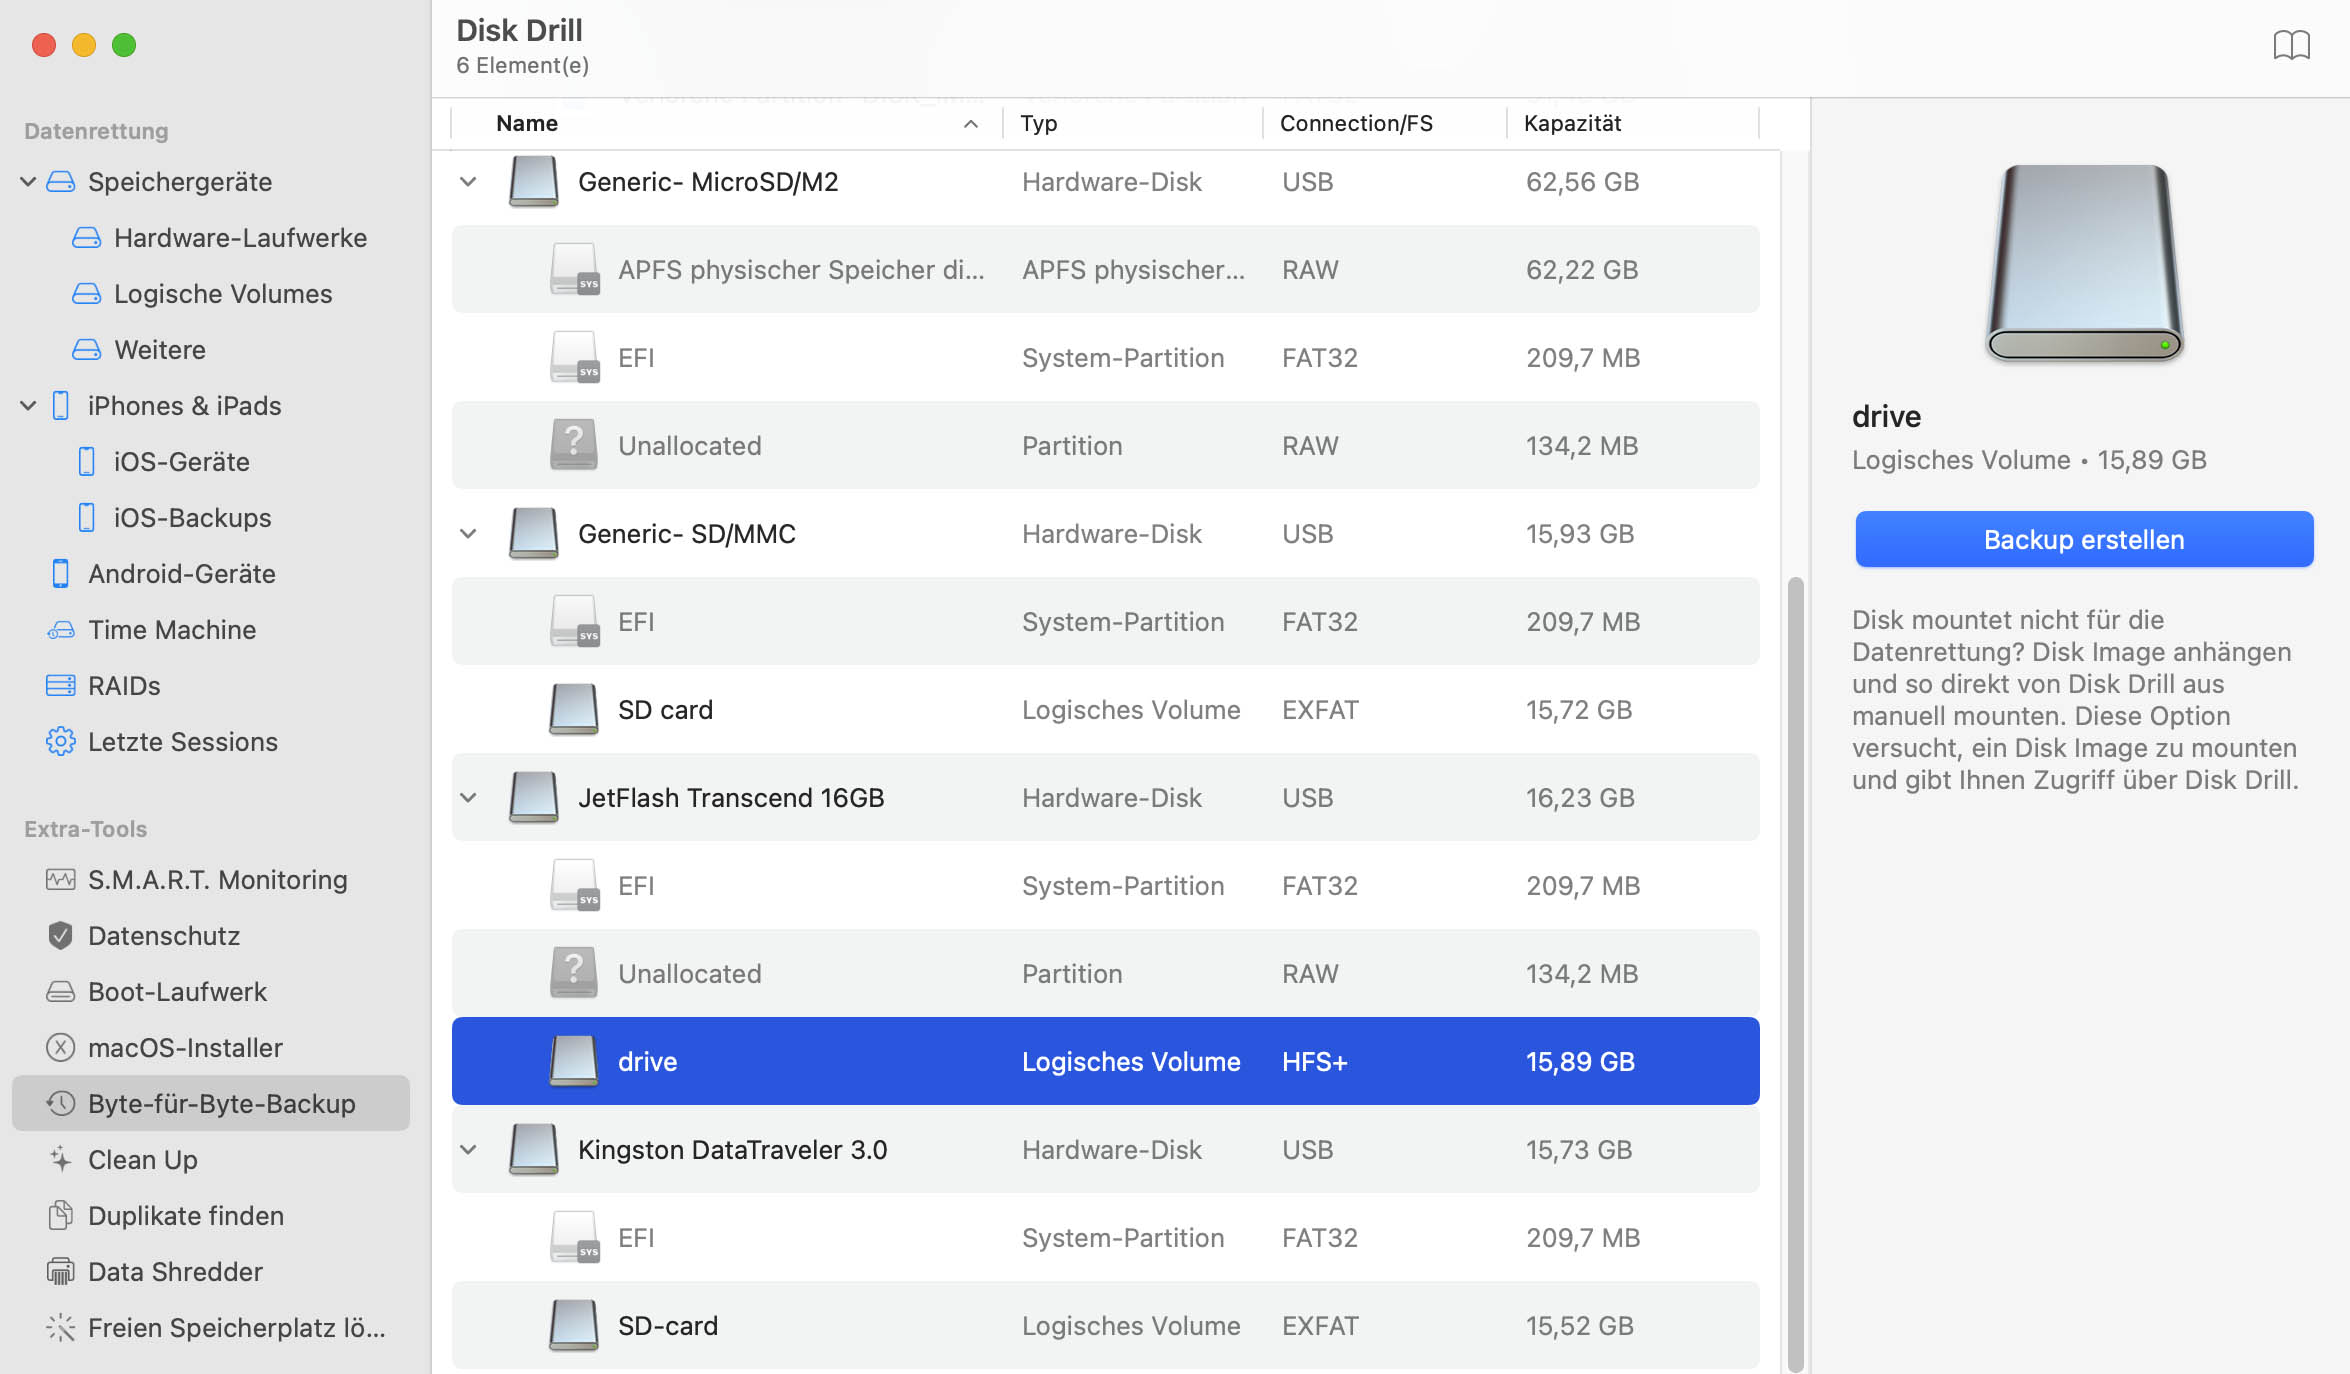
Task: Collapse Kingston DataTraveler 3.0 partitions
Action: (468, 1150)
